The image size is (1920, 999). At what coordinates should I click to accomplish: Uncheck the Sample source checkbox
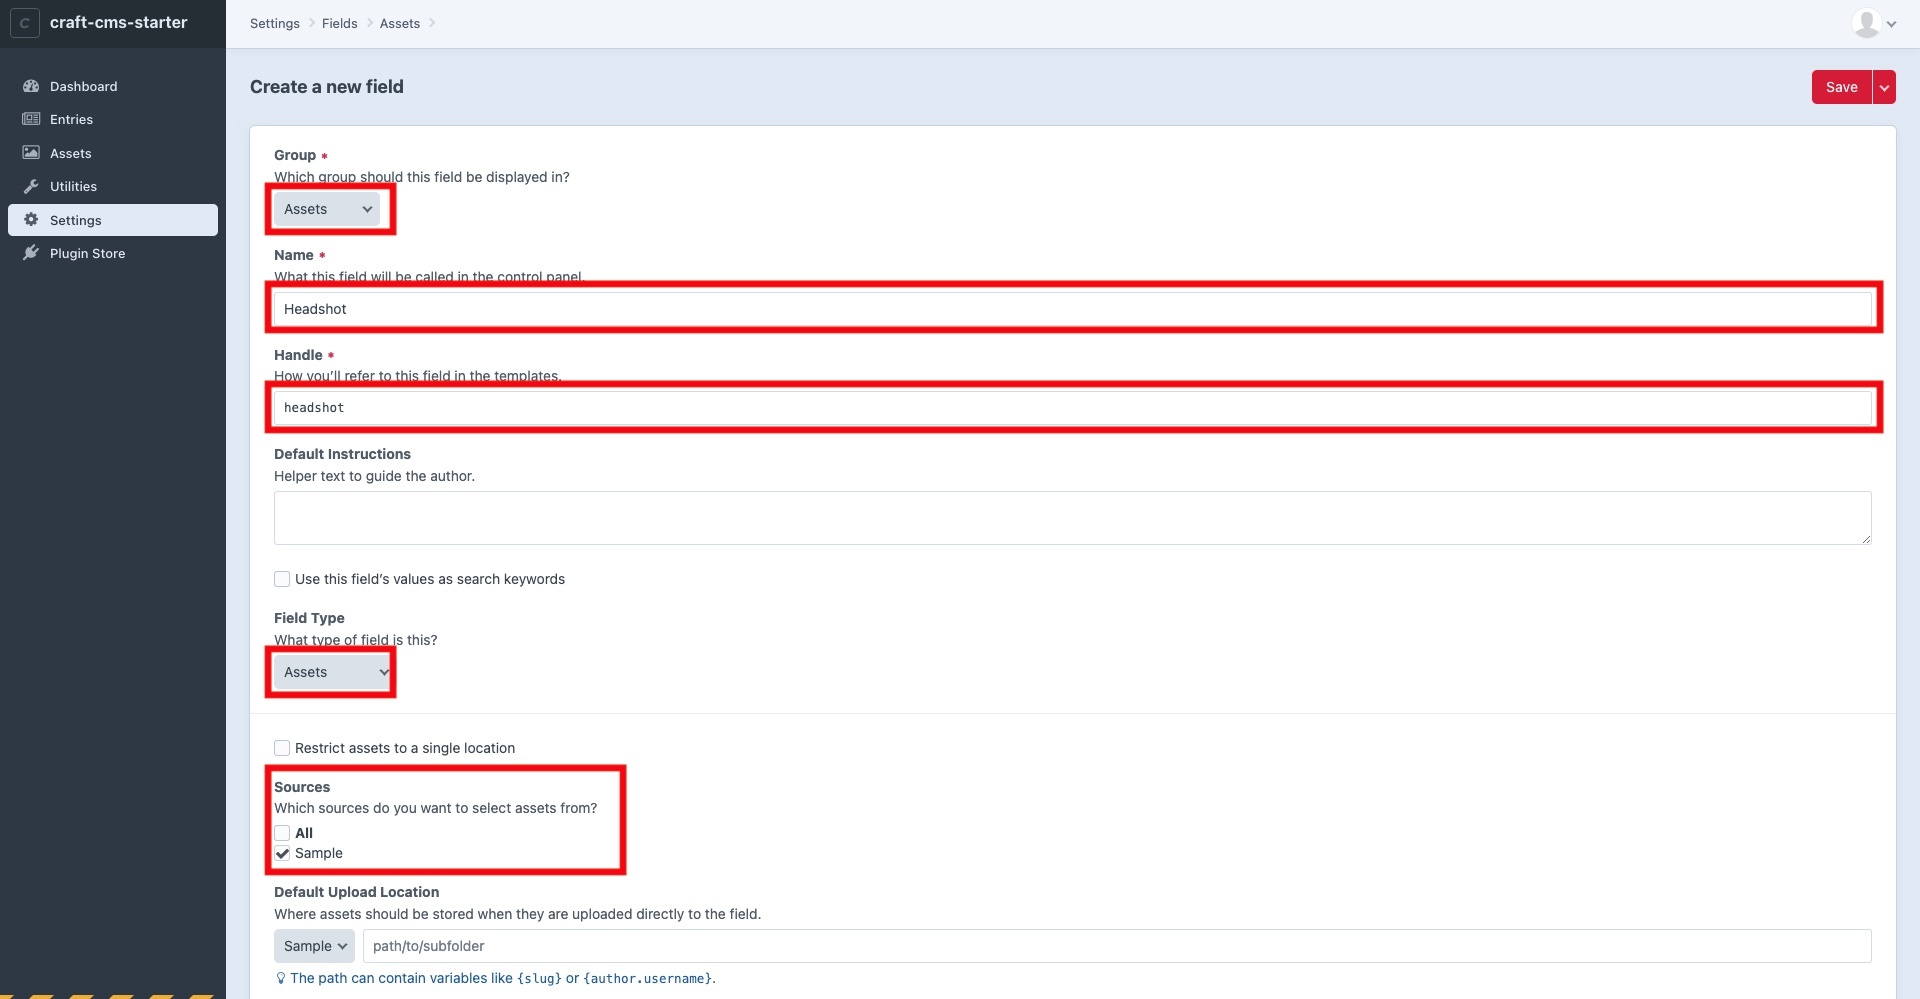tap(282, 853)
